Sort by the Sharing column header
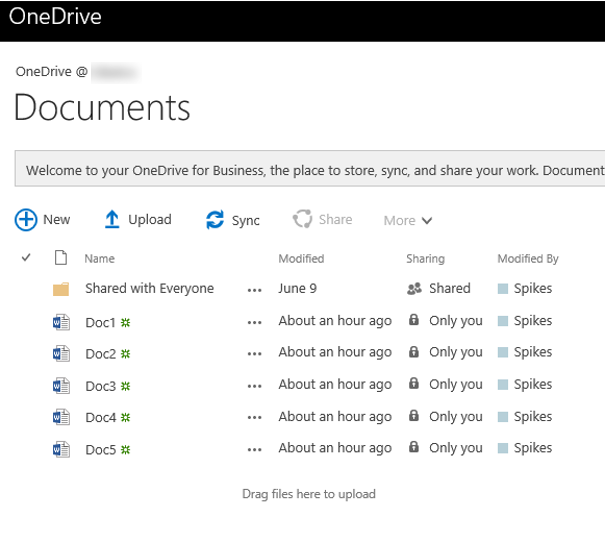Image resolution: width=605 pixels, height=542 pixels. pyautogui.click(x=425, y=258)
